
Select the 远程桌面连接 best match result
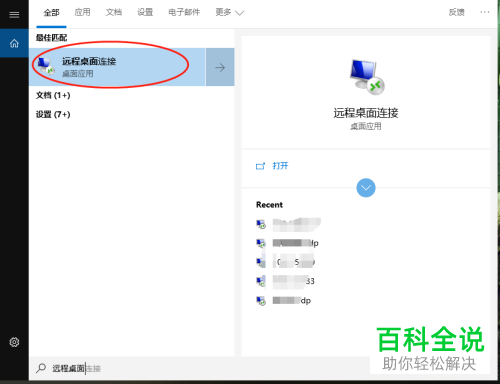coord(117,67)
